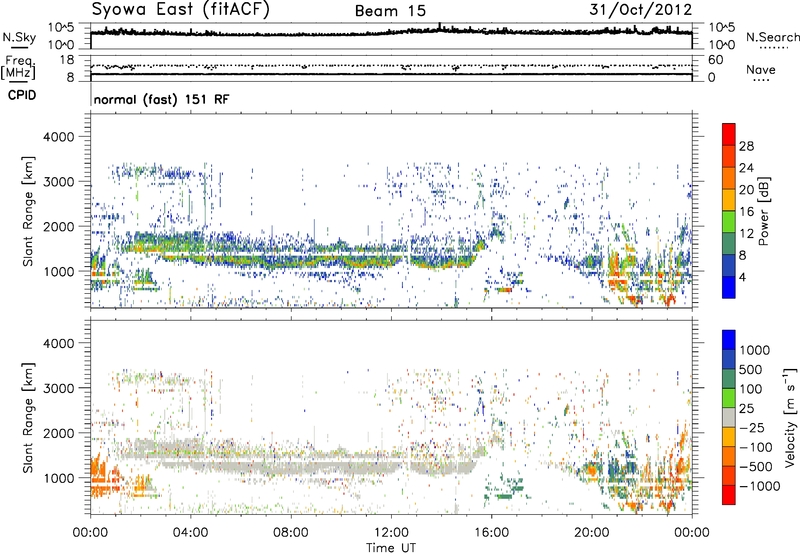Image resolution: width=800 pixels, height=554 pixels.
Task: Click the '28' power colorbar tick label
Action: [746, 146]
